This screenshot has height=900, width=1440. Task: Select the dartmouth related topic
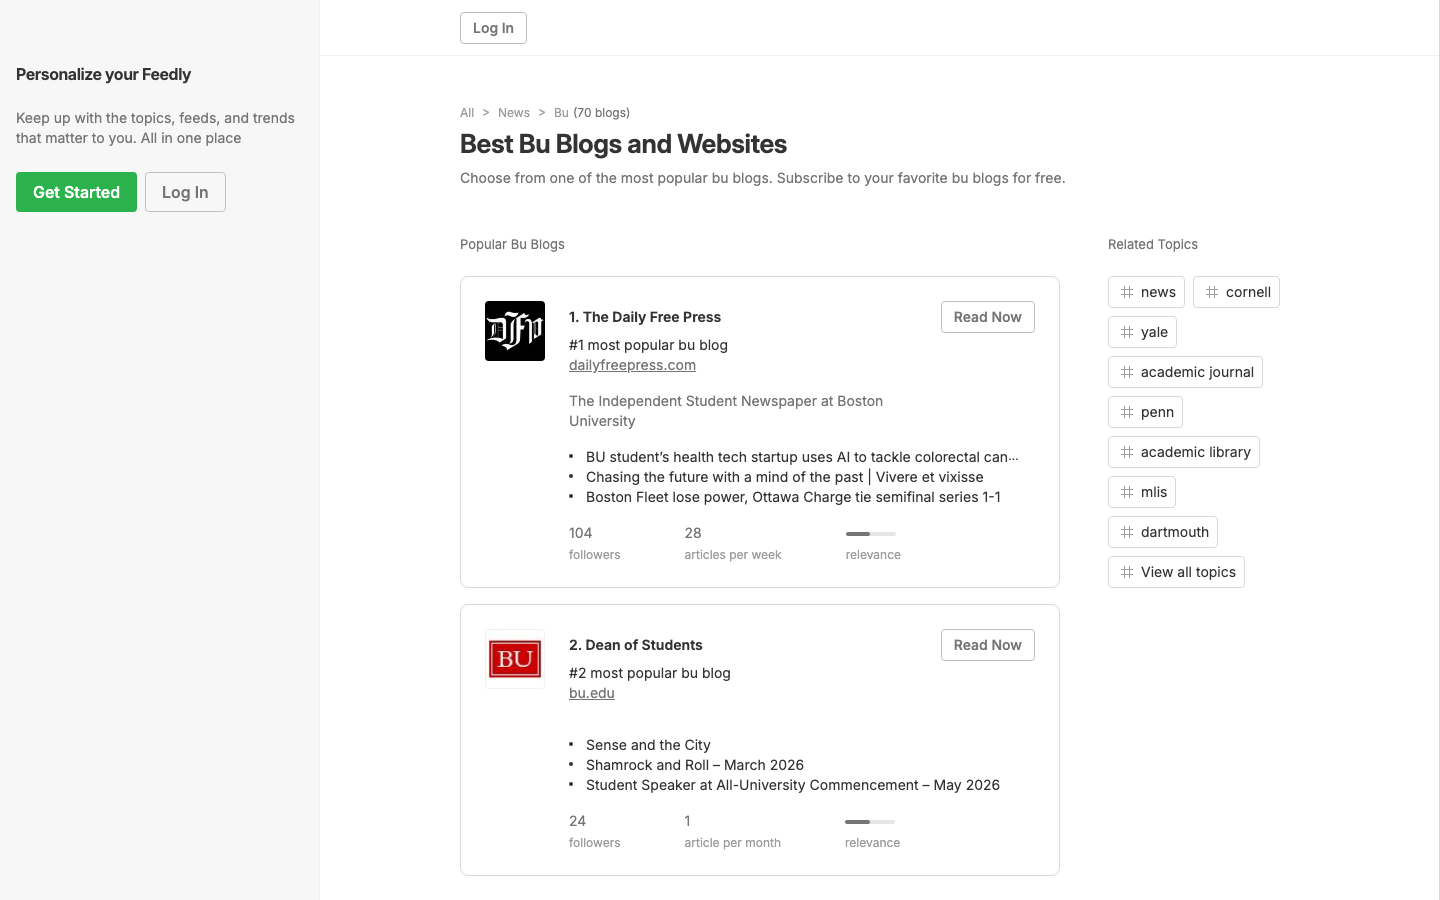coord(1163,532)
